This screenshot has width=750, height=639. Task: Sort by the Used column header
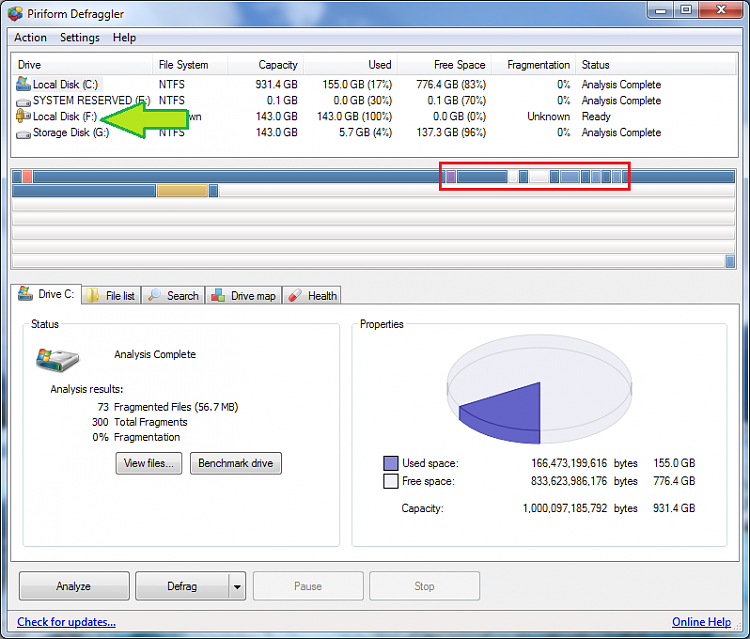coord(350,65)
